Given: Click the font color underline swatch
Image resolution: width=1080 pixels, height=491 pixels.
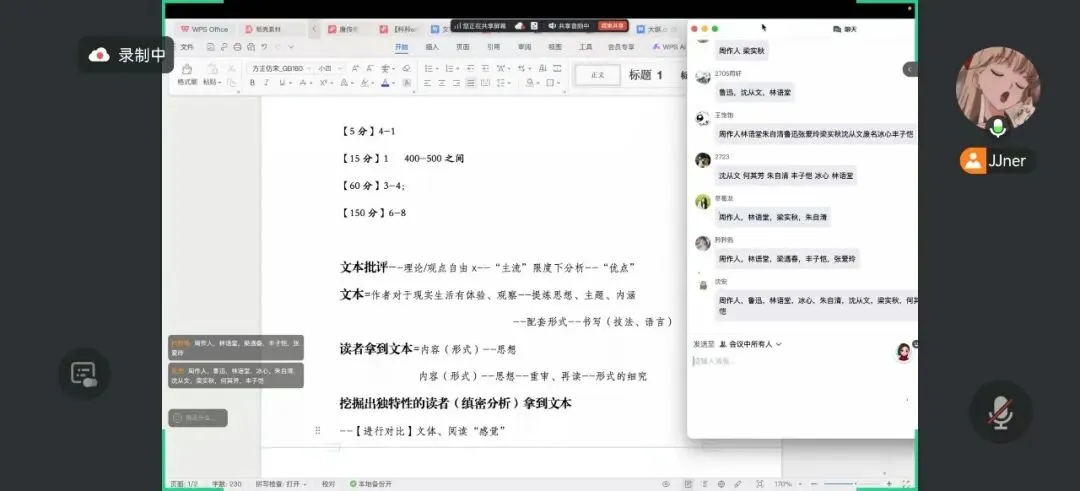Looking at the screenshot, I should [x=385, y=83].
